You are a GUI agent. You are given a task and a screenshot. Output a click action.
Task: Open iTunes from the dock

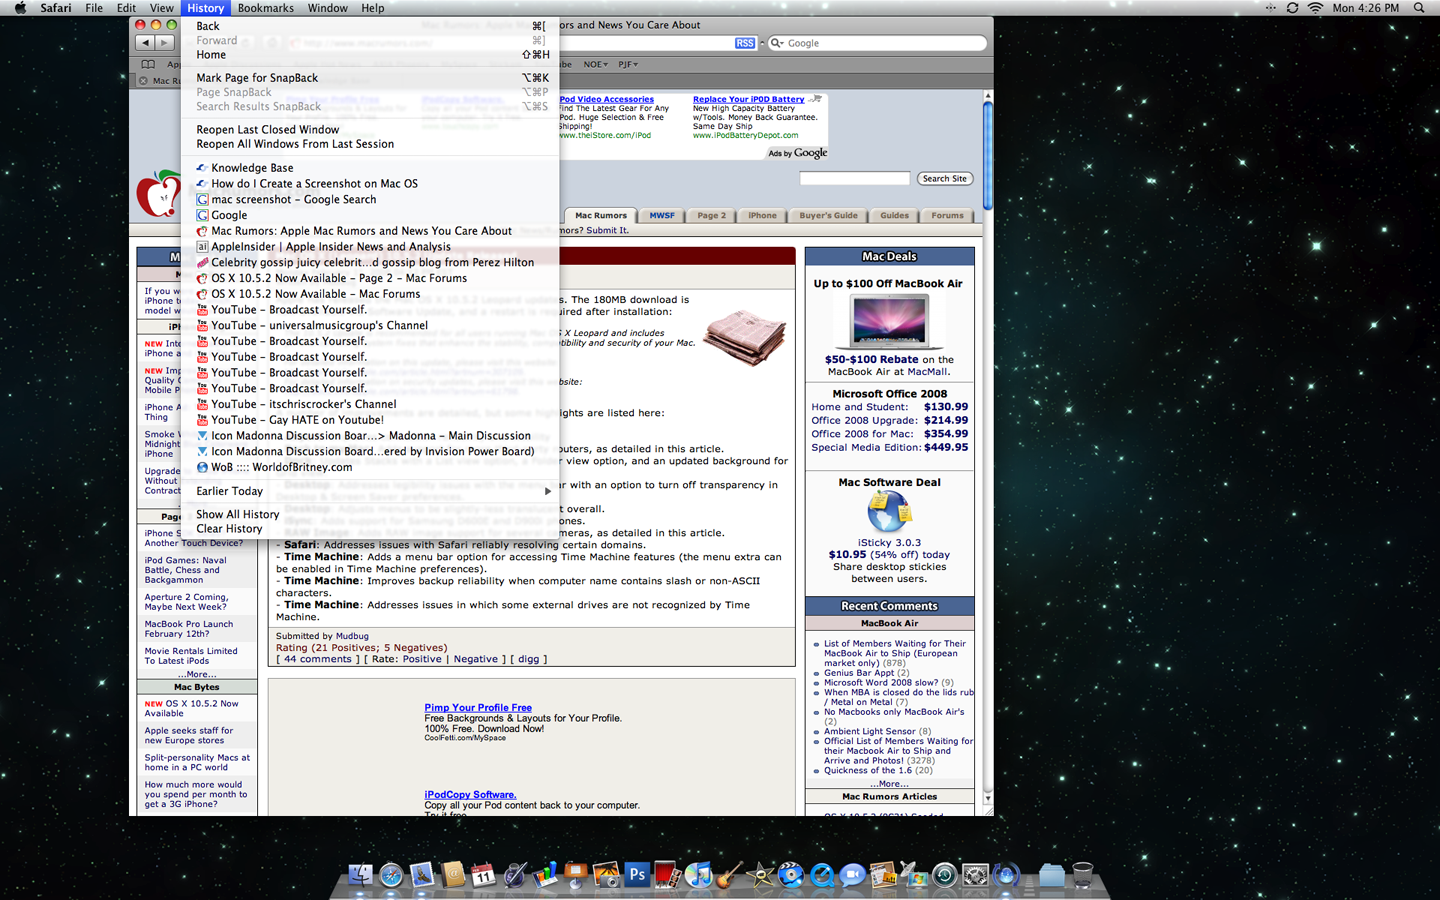click(699, 875)
